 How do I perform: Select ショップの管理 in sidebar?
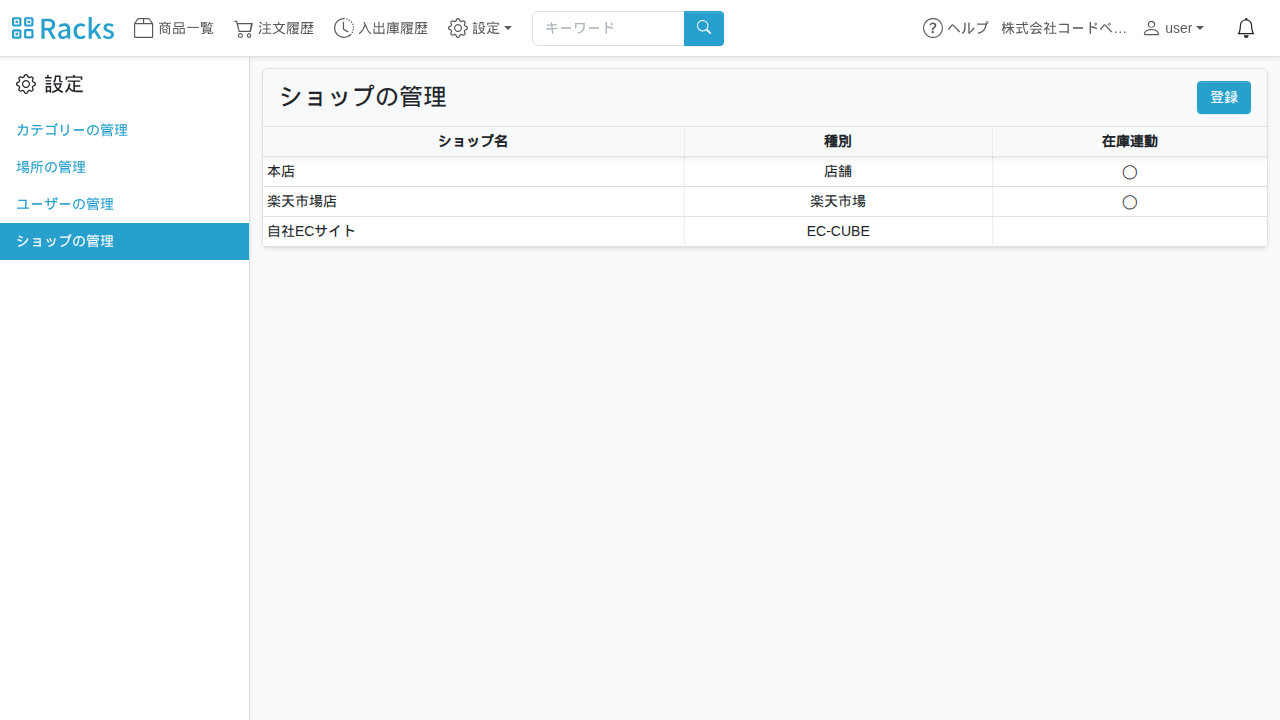pyautogui.click(x=124, y=241)
